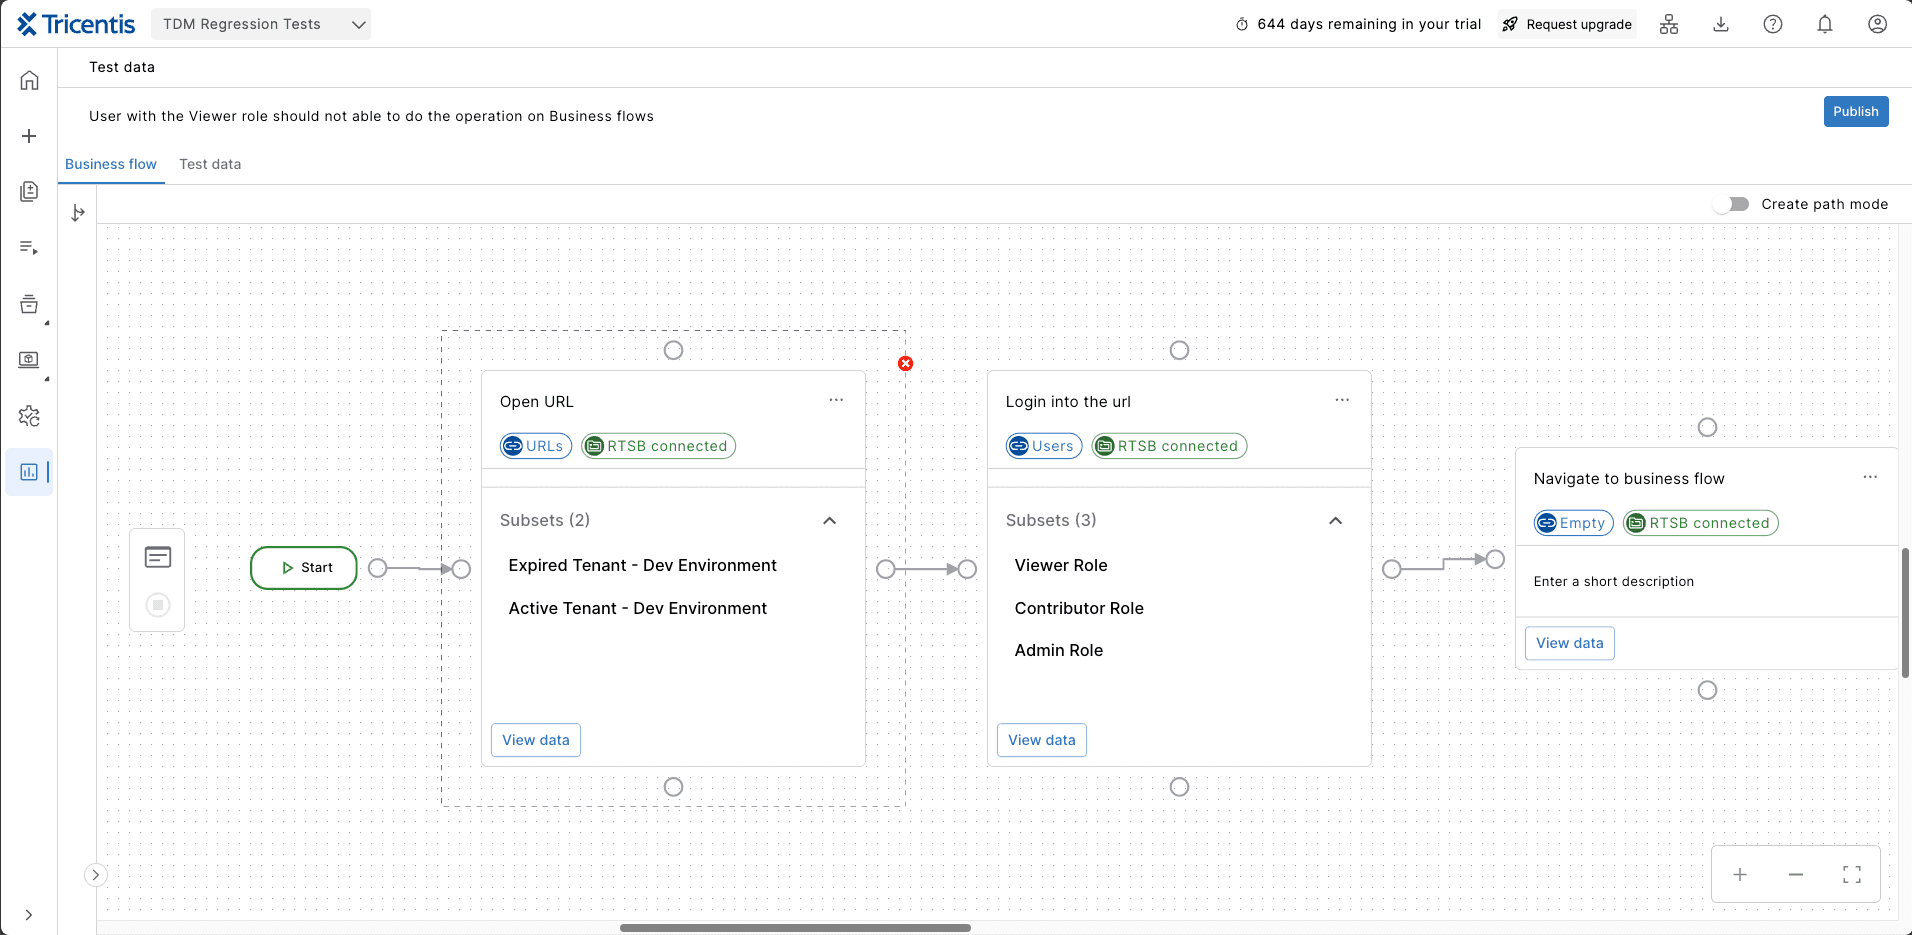Open the puzzle-gear settings sidebar icon
The image size is (1912, 935).
pyautogui.click(x=29, y=416)
